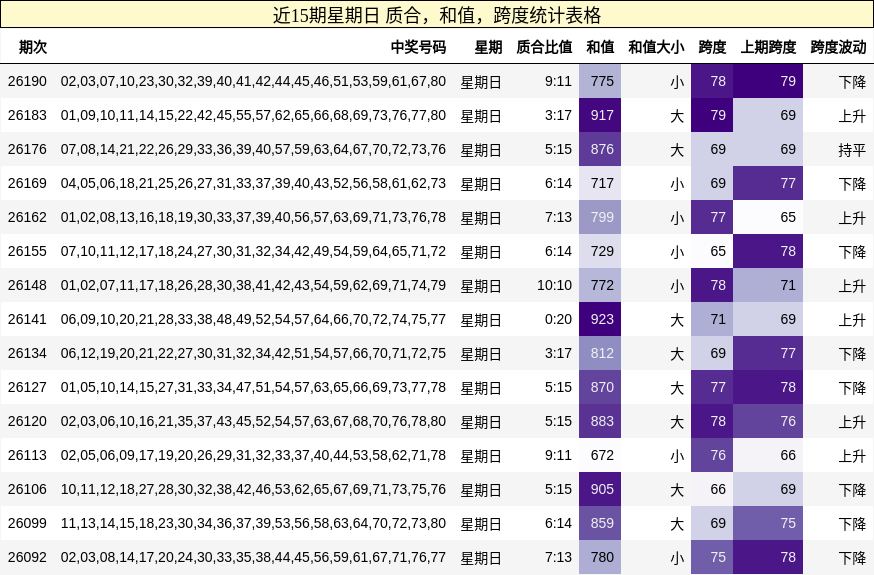Click 星期日 in row 26120
Viewport: 874px width, 575px height.
click(481, 422)
